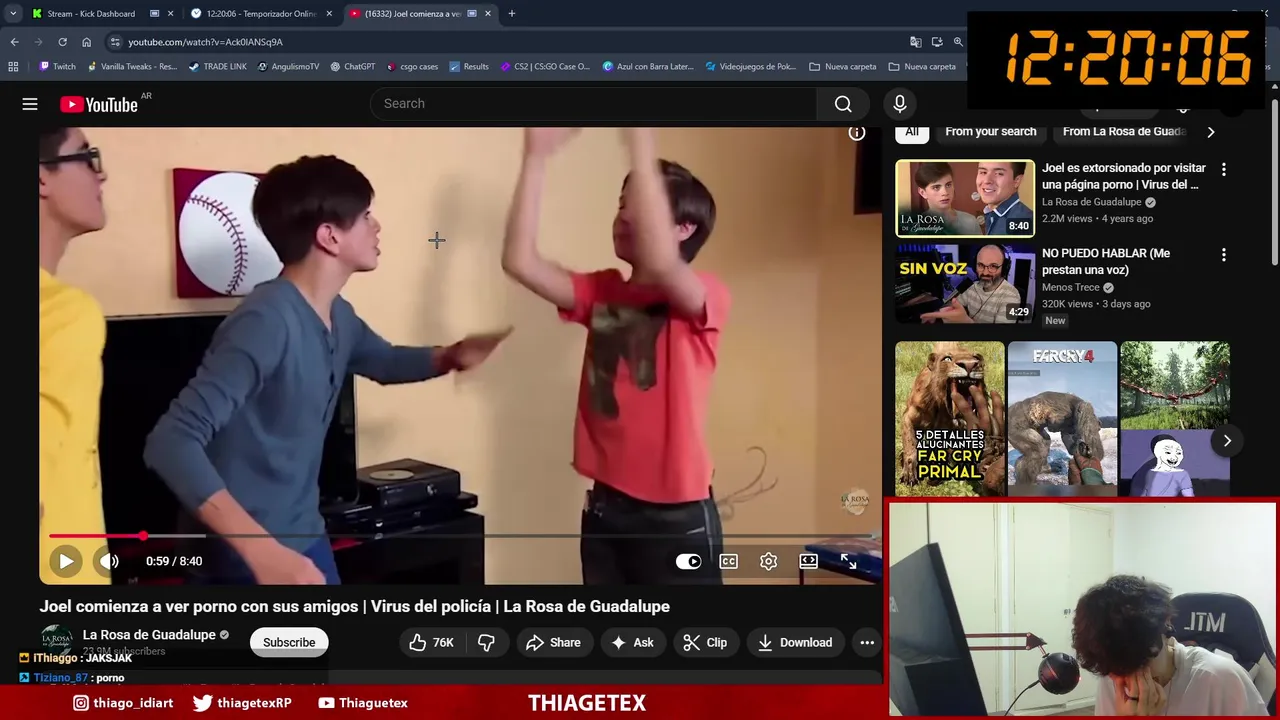Reload the current page
1280x720 pixels.
62,42
